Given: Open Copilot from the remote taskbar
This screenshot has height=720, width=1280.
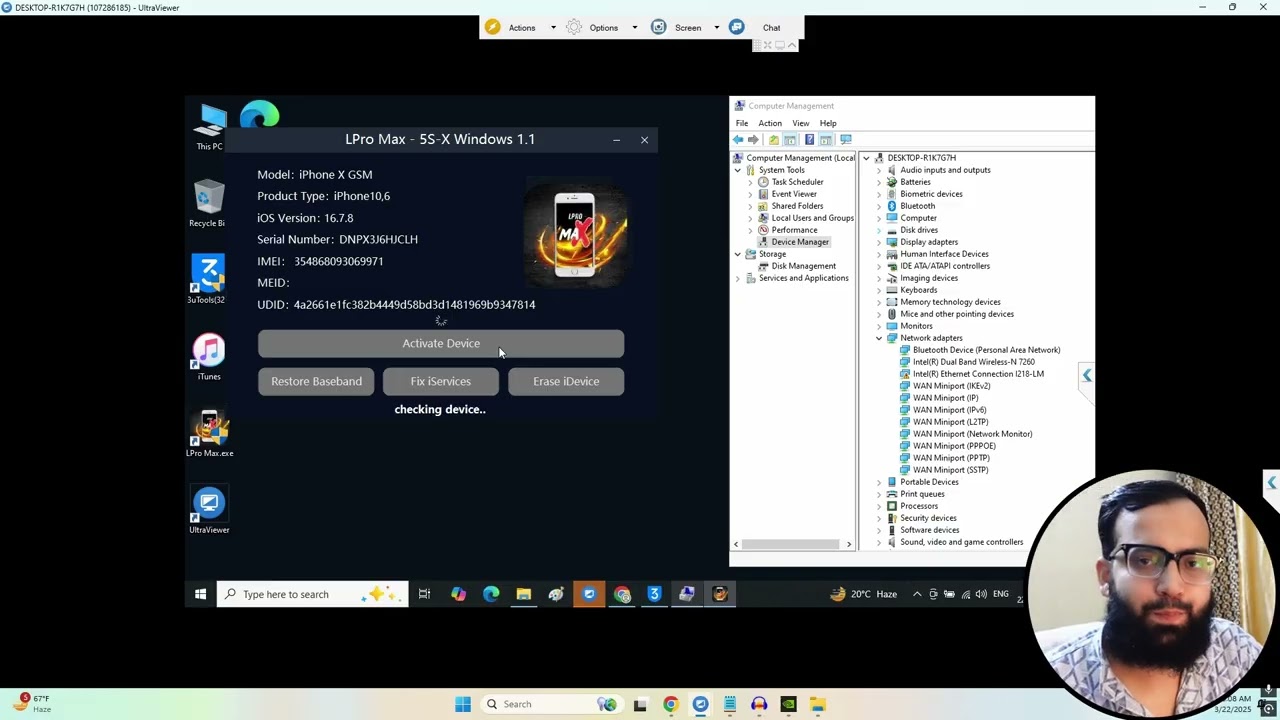Looking at the screenshot, I should coord(458,594).
